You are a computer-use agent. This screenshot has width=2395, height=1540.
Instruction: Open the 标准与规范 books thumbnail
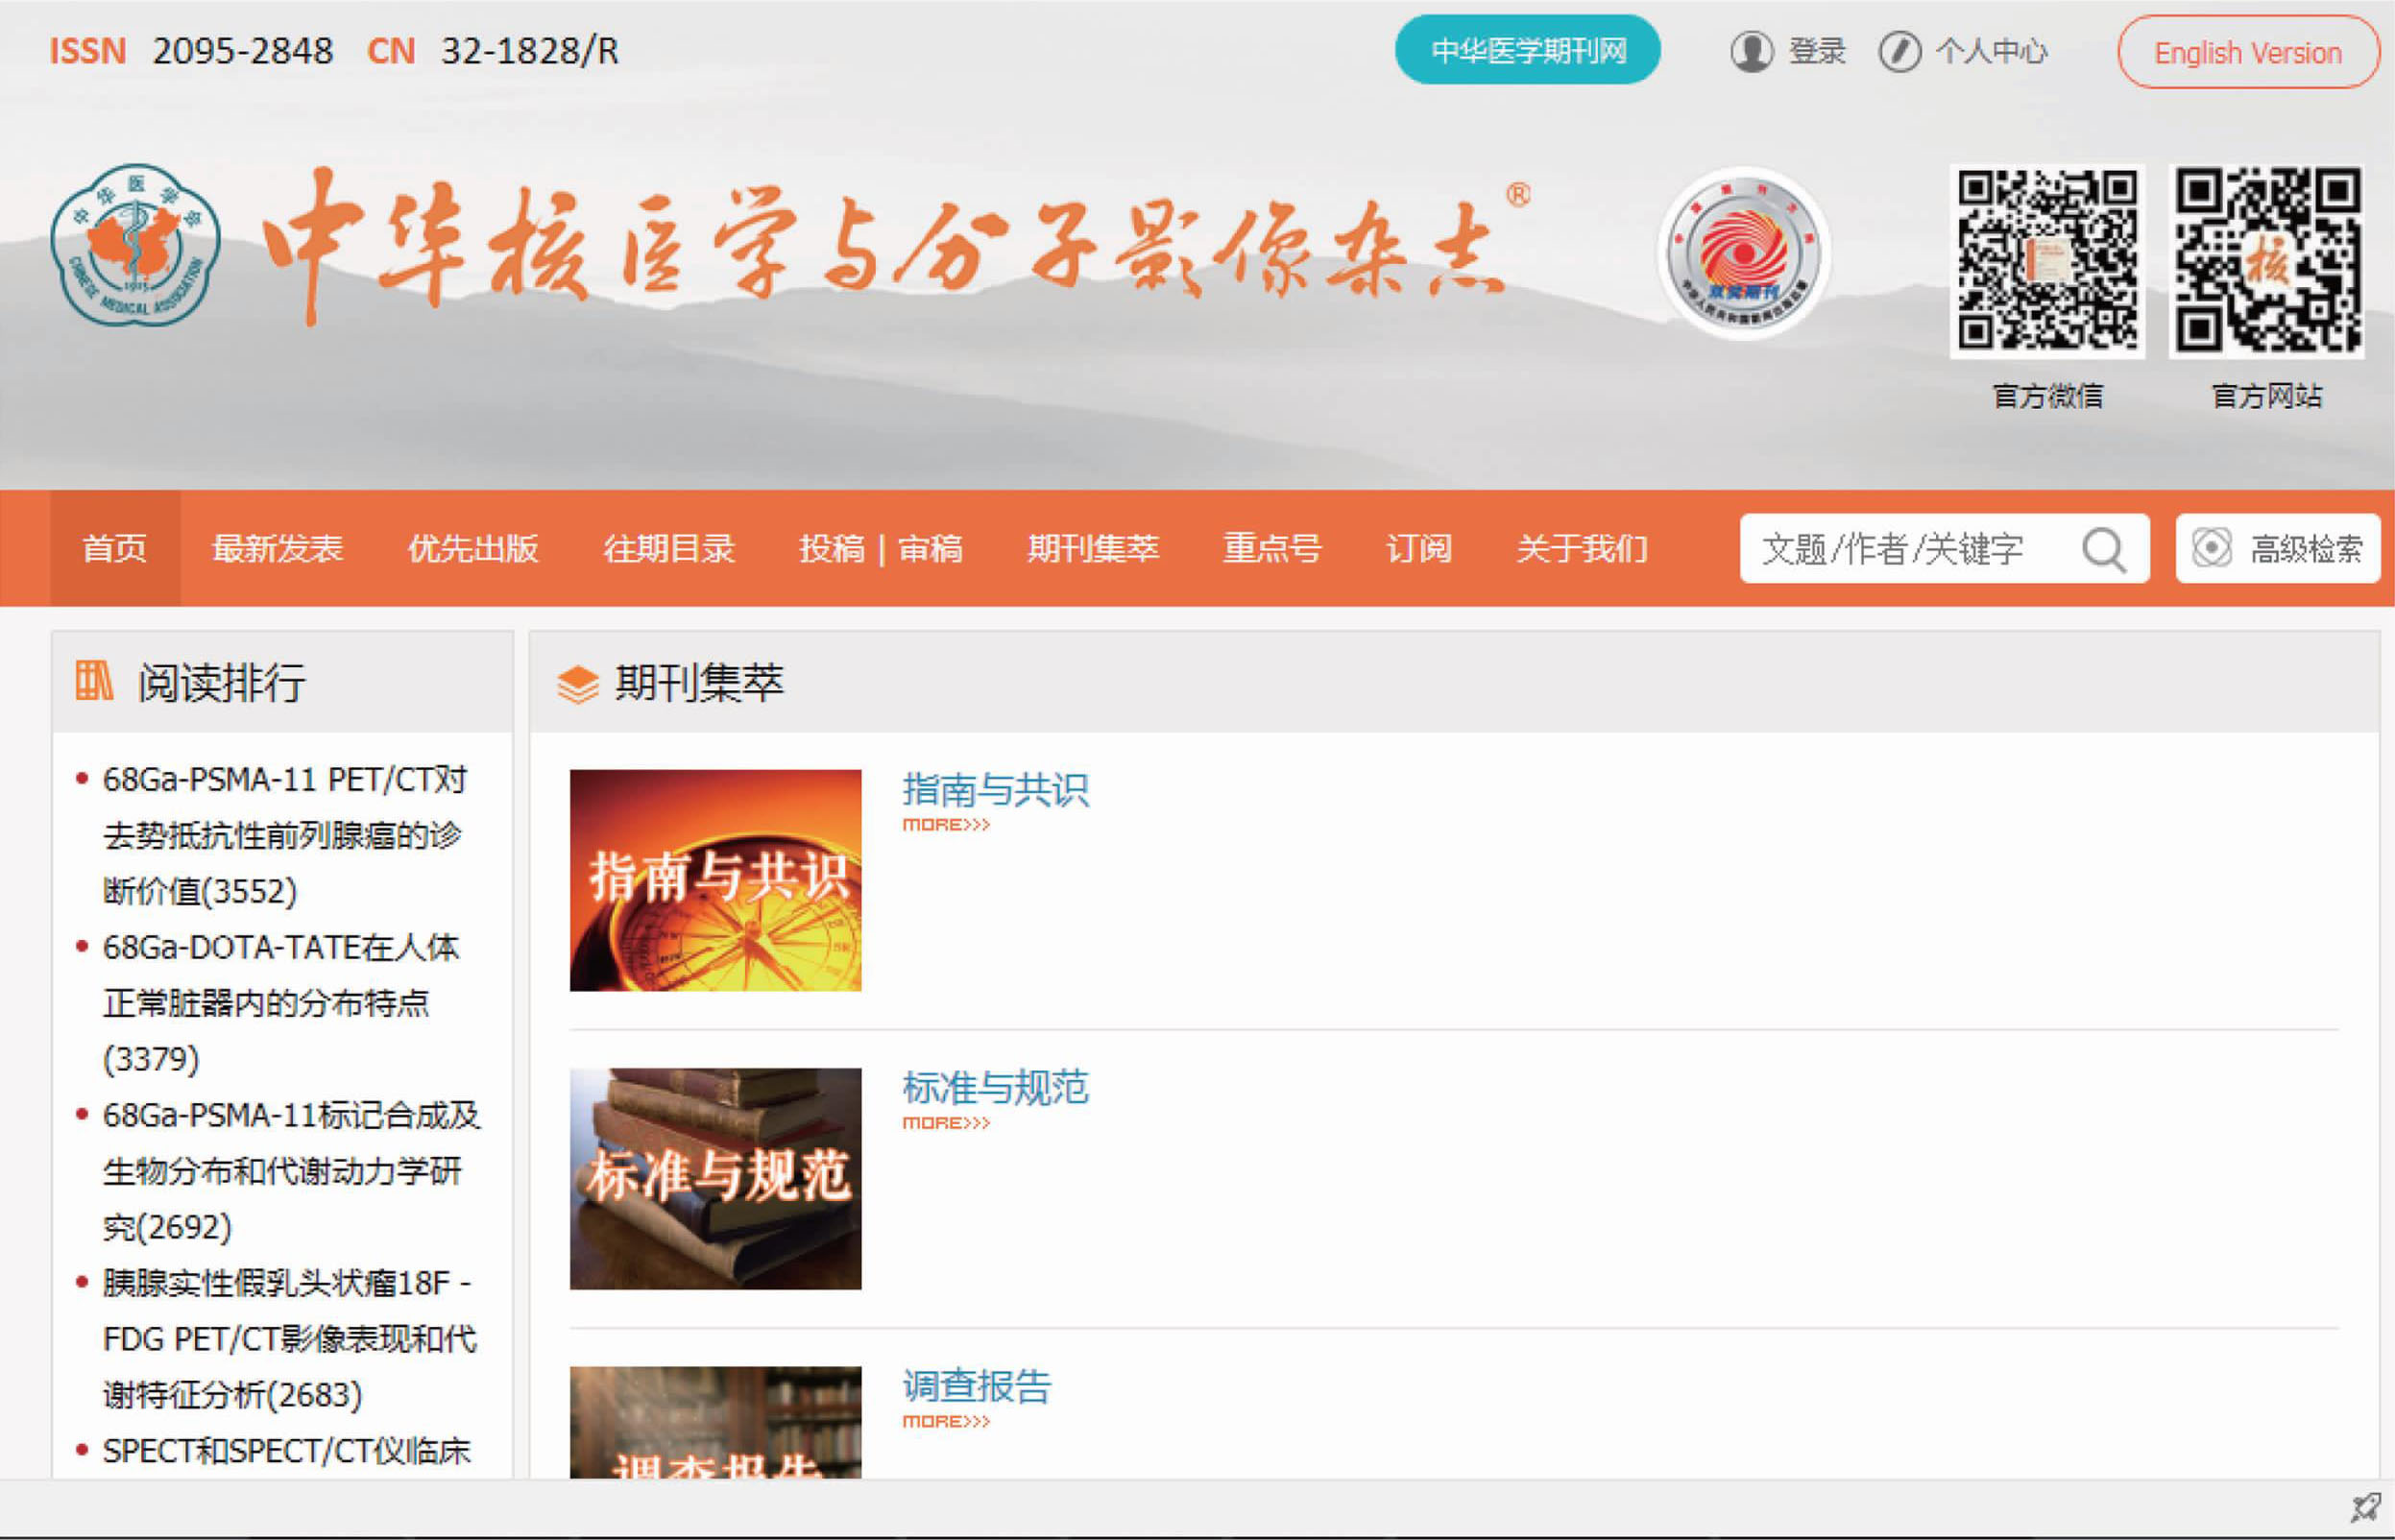(x=715, y=1178)
